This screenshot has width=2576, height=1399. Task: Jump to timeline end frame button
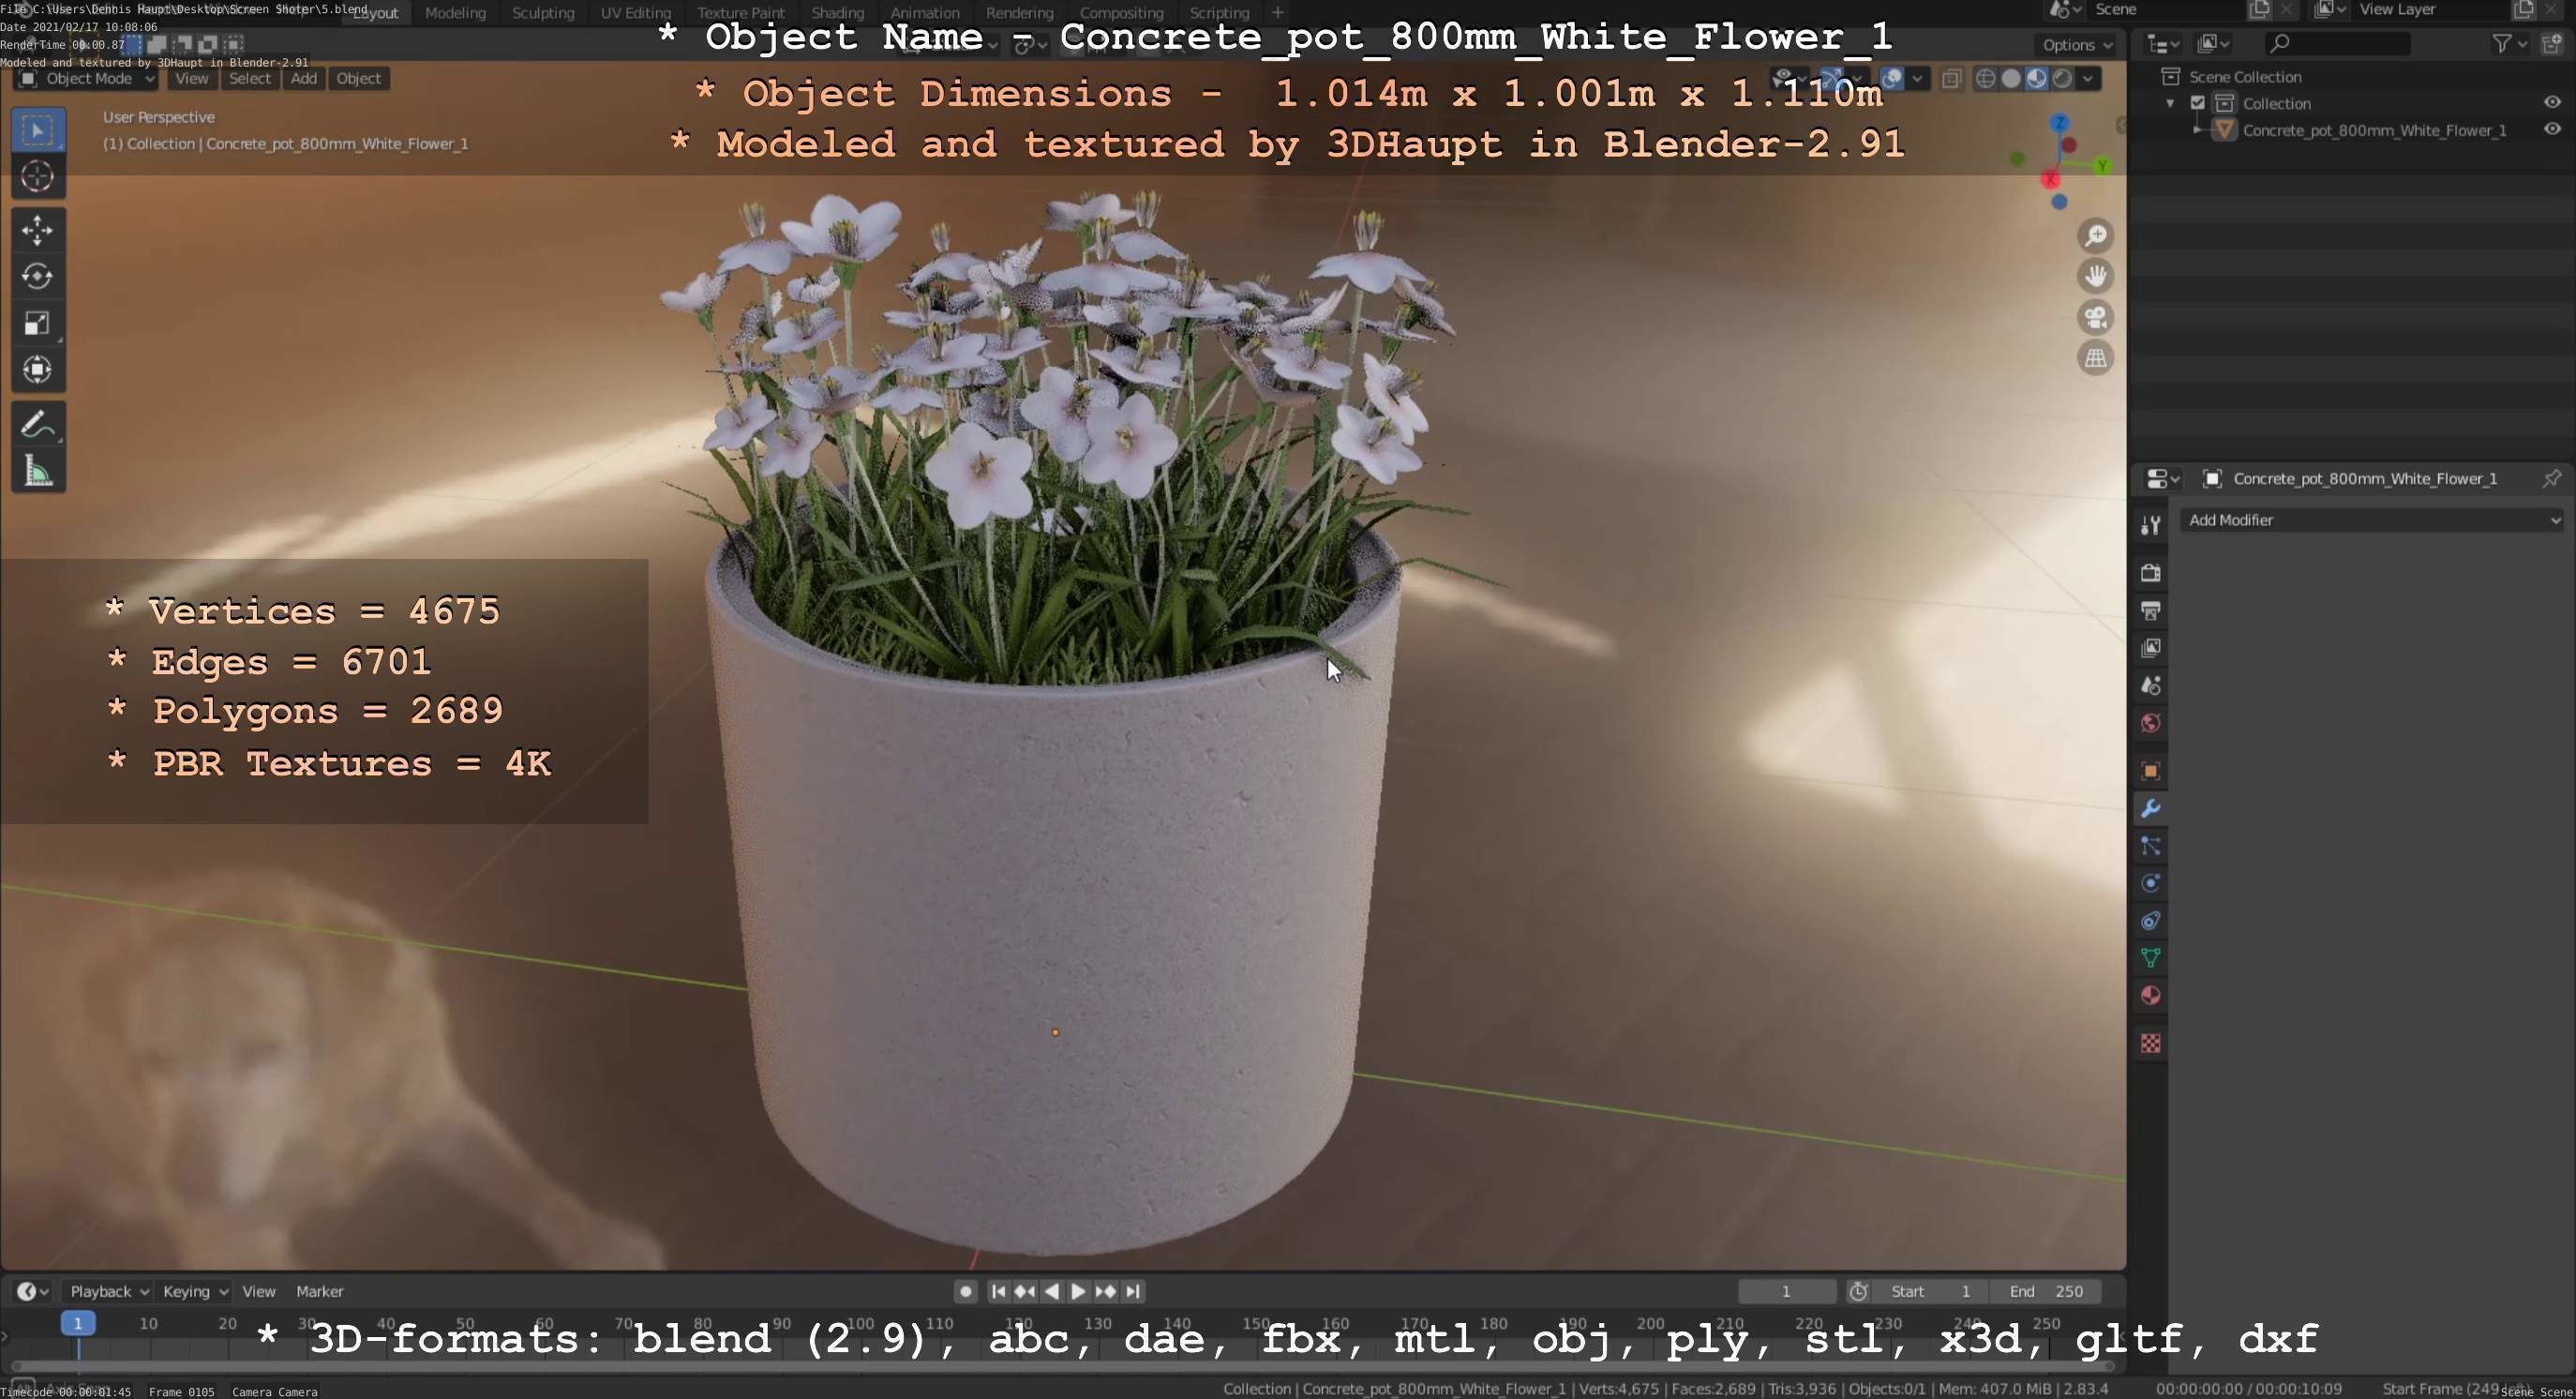(1133, 1292)
